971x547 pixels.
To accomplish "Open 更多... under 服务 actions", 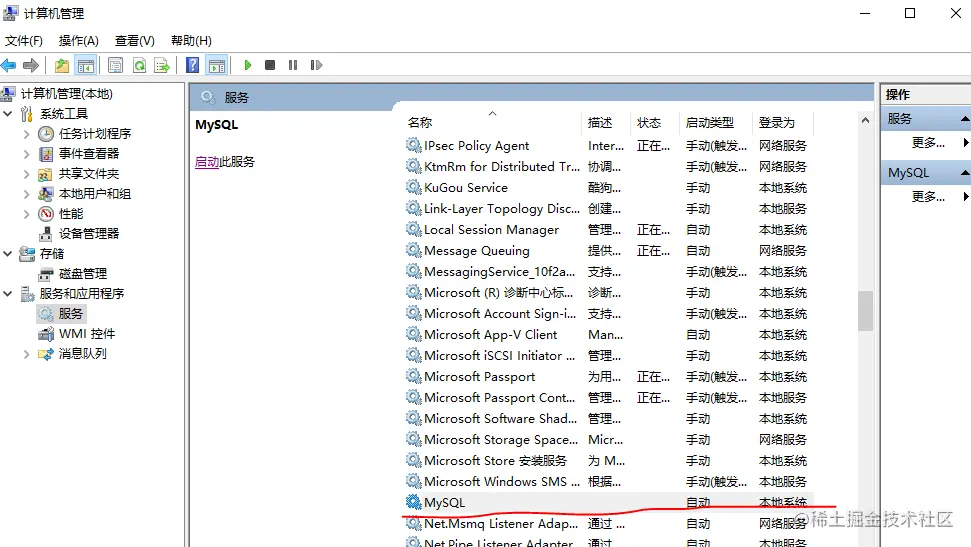I will click(928, 142).
